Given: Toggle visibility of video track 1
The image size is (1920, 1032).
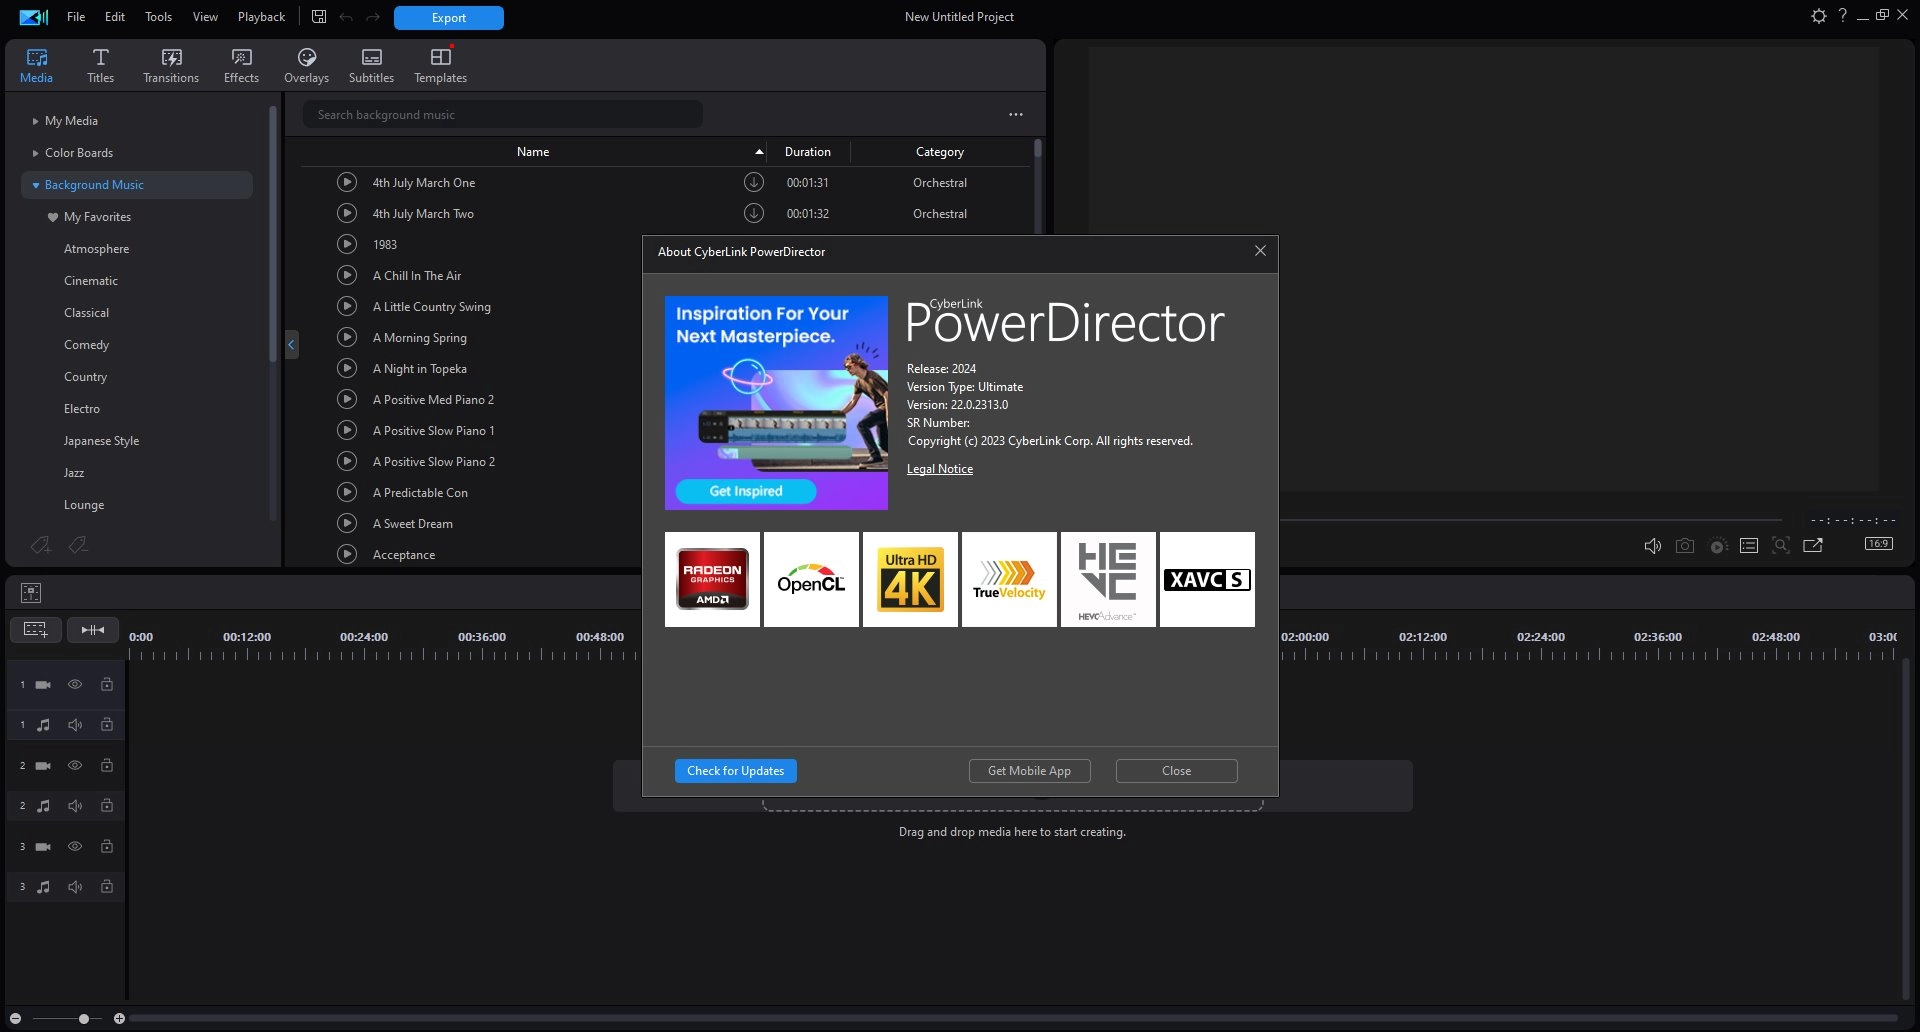Looking at the screenshot, I should 75,685.
